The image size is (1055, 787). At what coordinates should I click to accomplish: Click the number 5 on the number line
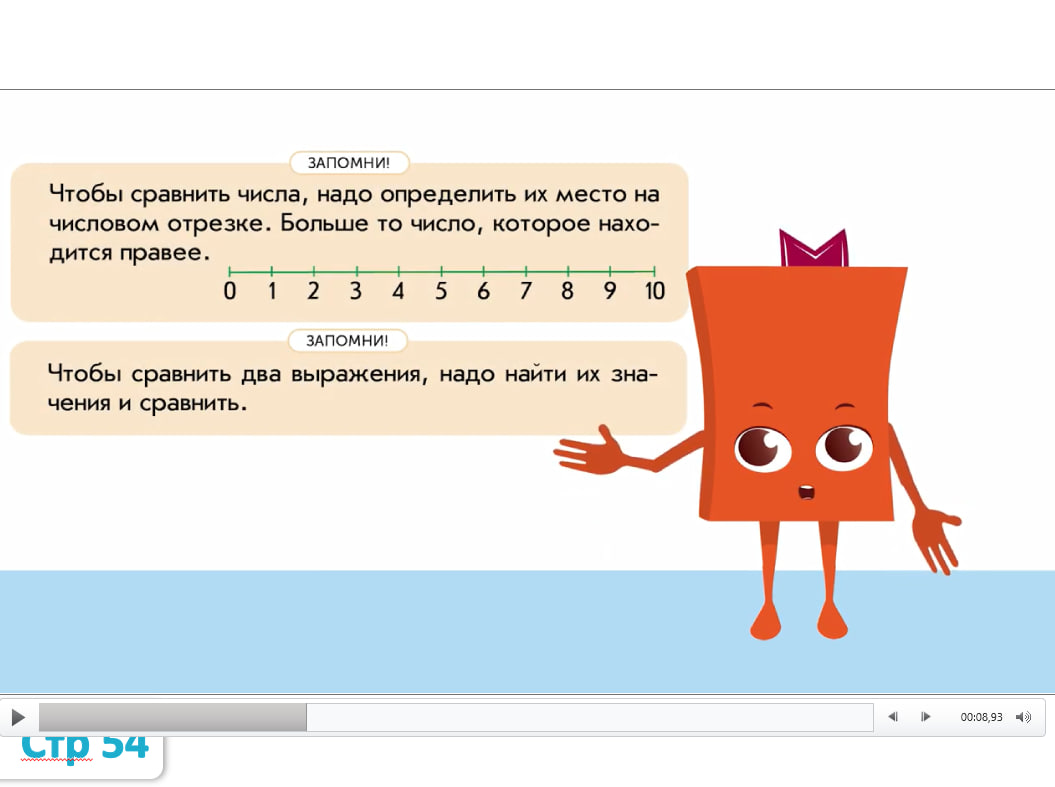pos(441,292)
